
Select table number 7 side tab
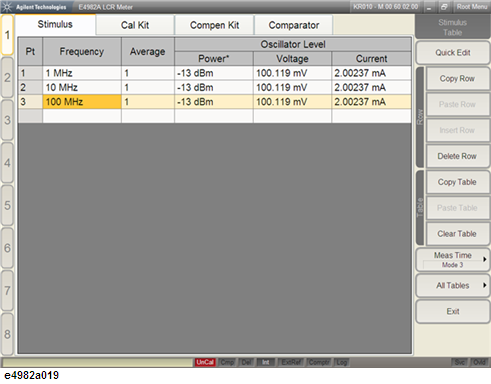(7, 291)
